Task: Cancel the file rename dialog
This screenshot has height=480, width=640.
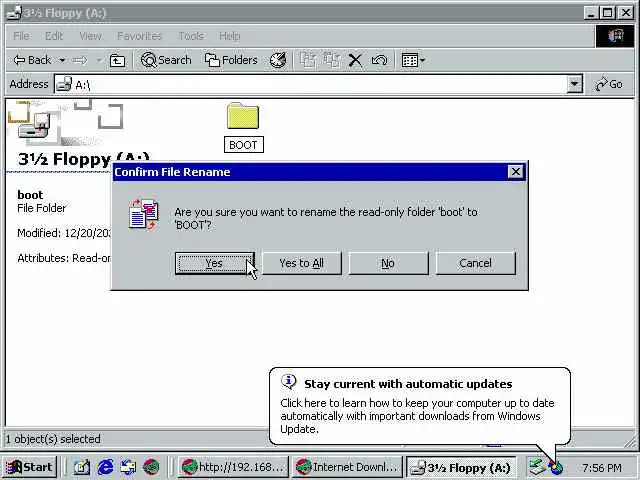Action: click(476, 263)
